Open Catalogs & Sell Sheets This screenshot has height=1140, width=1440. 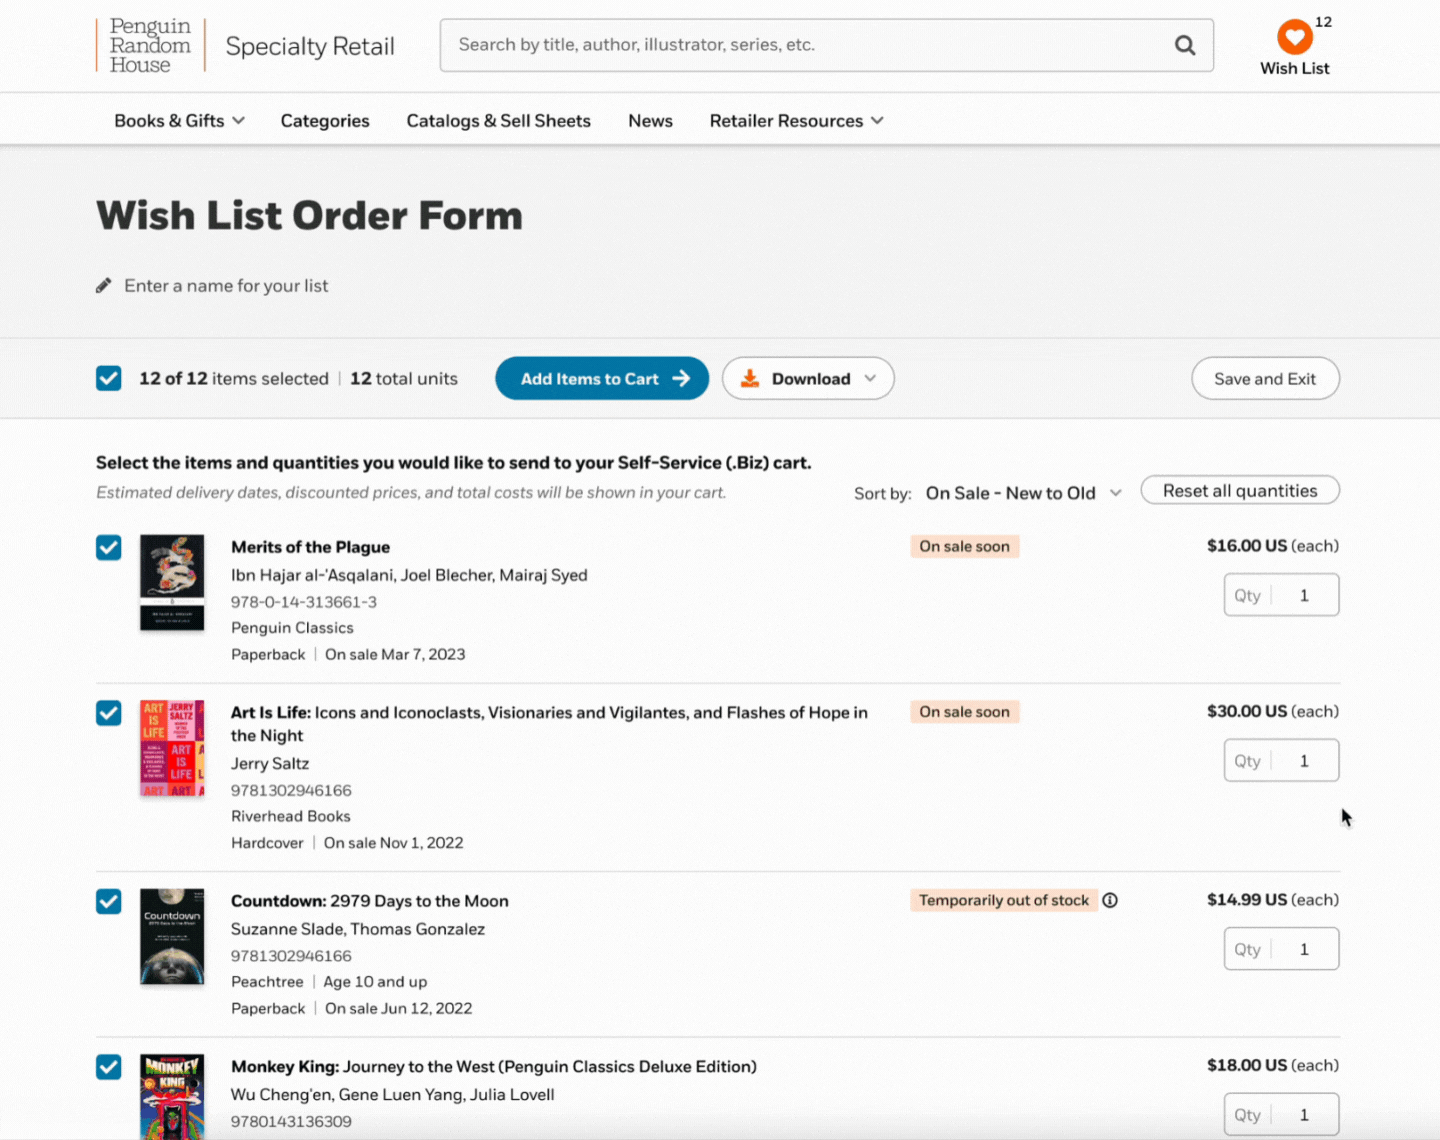(498, 121)
